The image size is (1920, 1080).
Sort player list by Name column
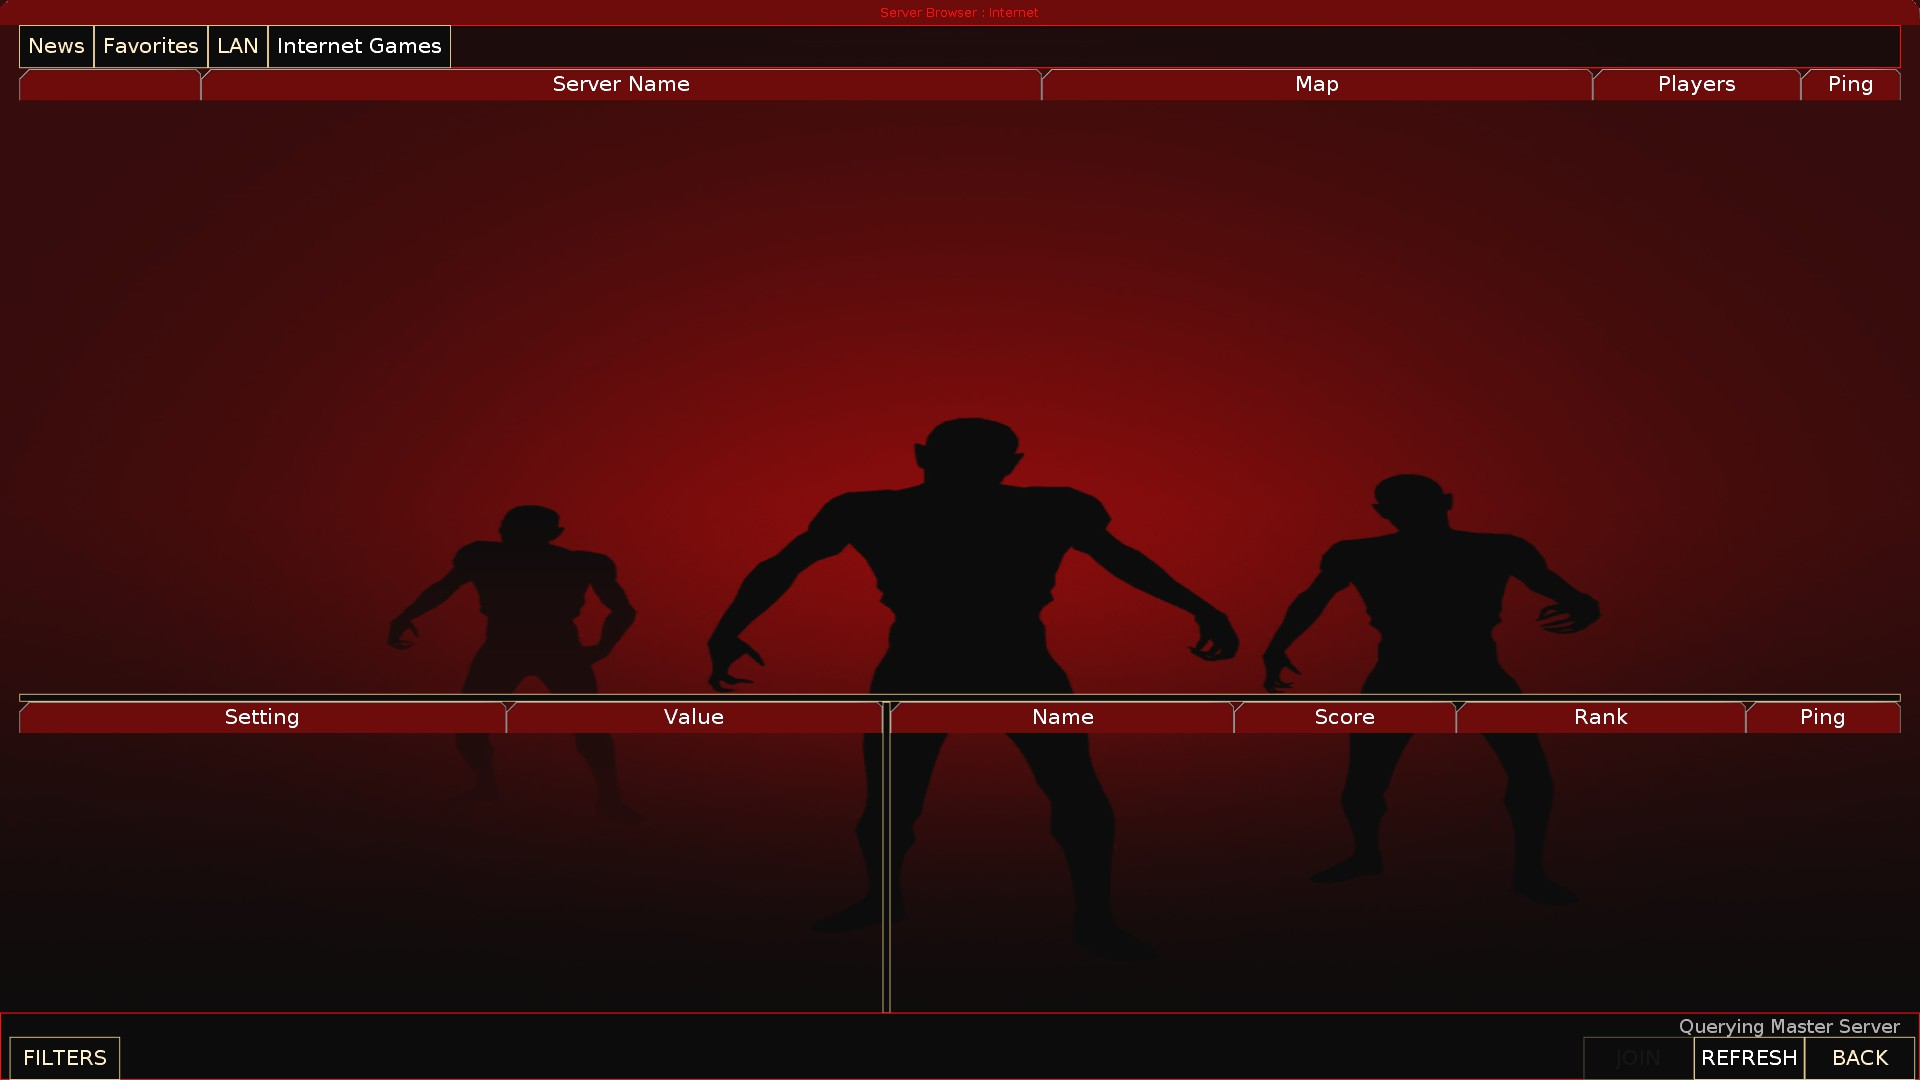(x=1062, y=717)
